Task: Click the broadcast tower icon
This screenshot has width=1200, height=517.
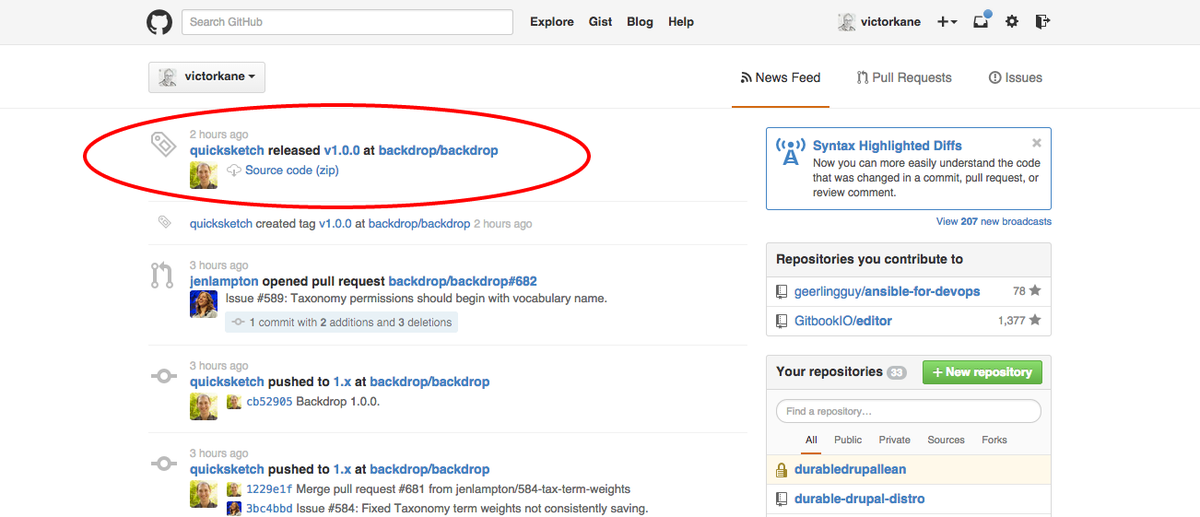Action: pos(790,153)
